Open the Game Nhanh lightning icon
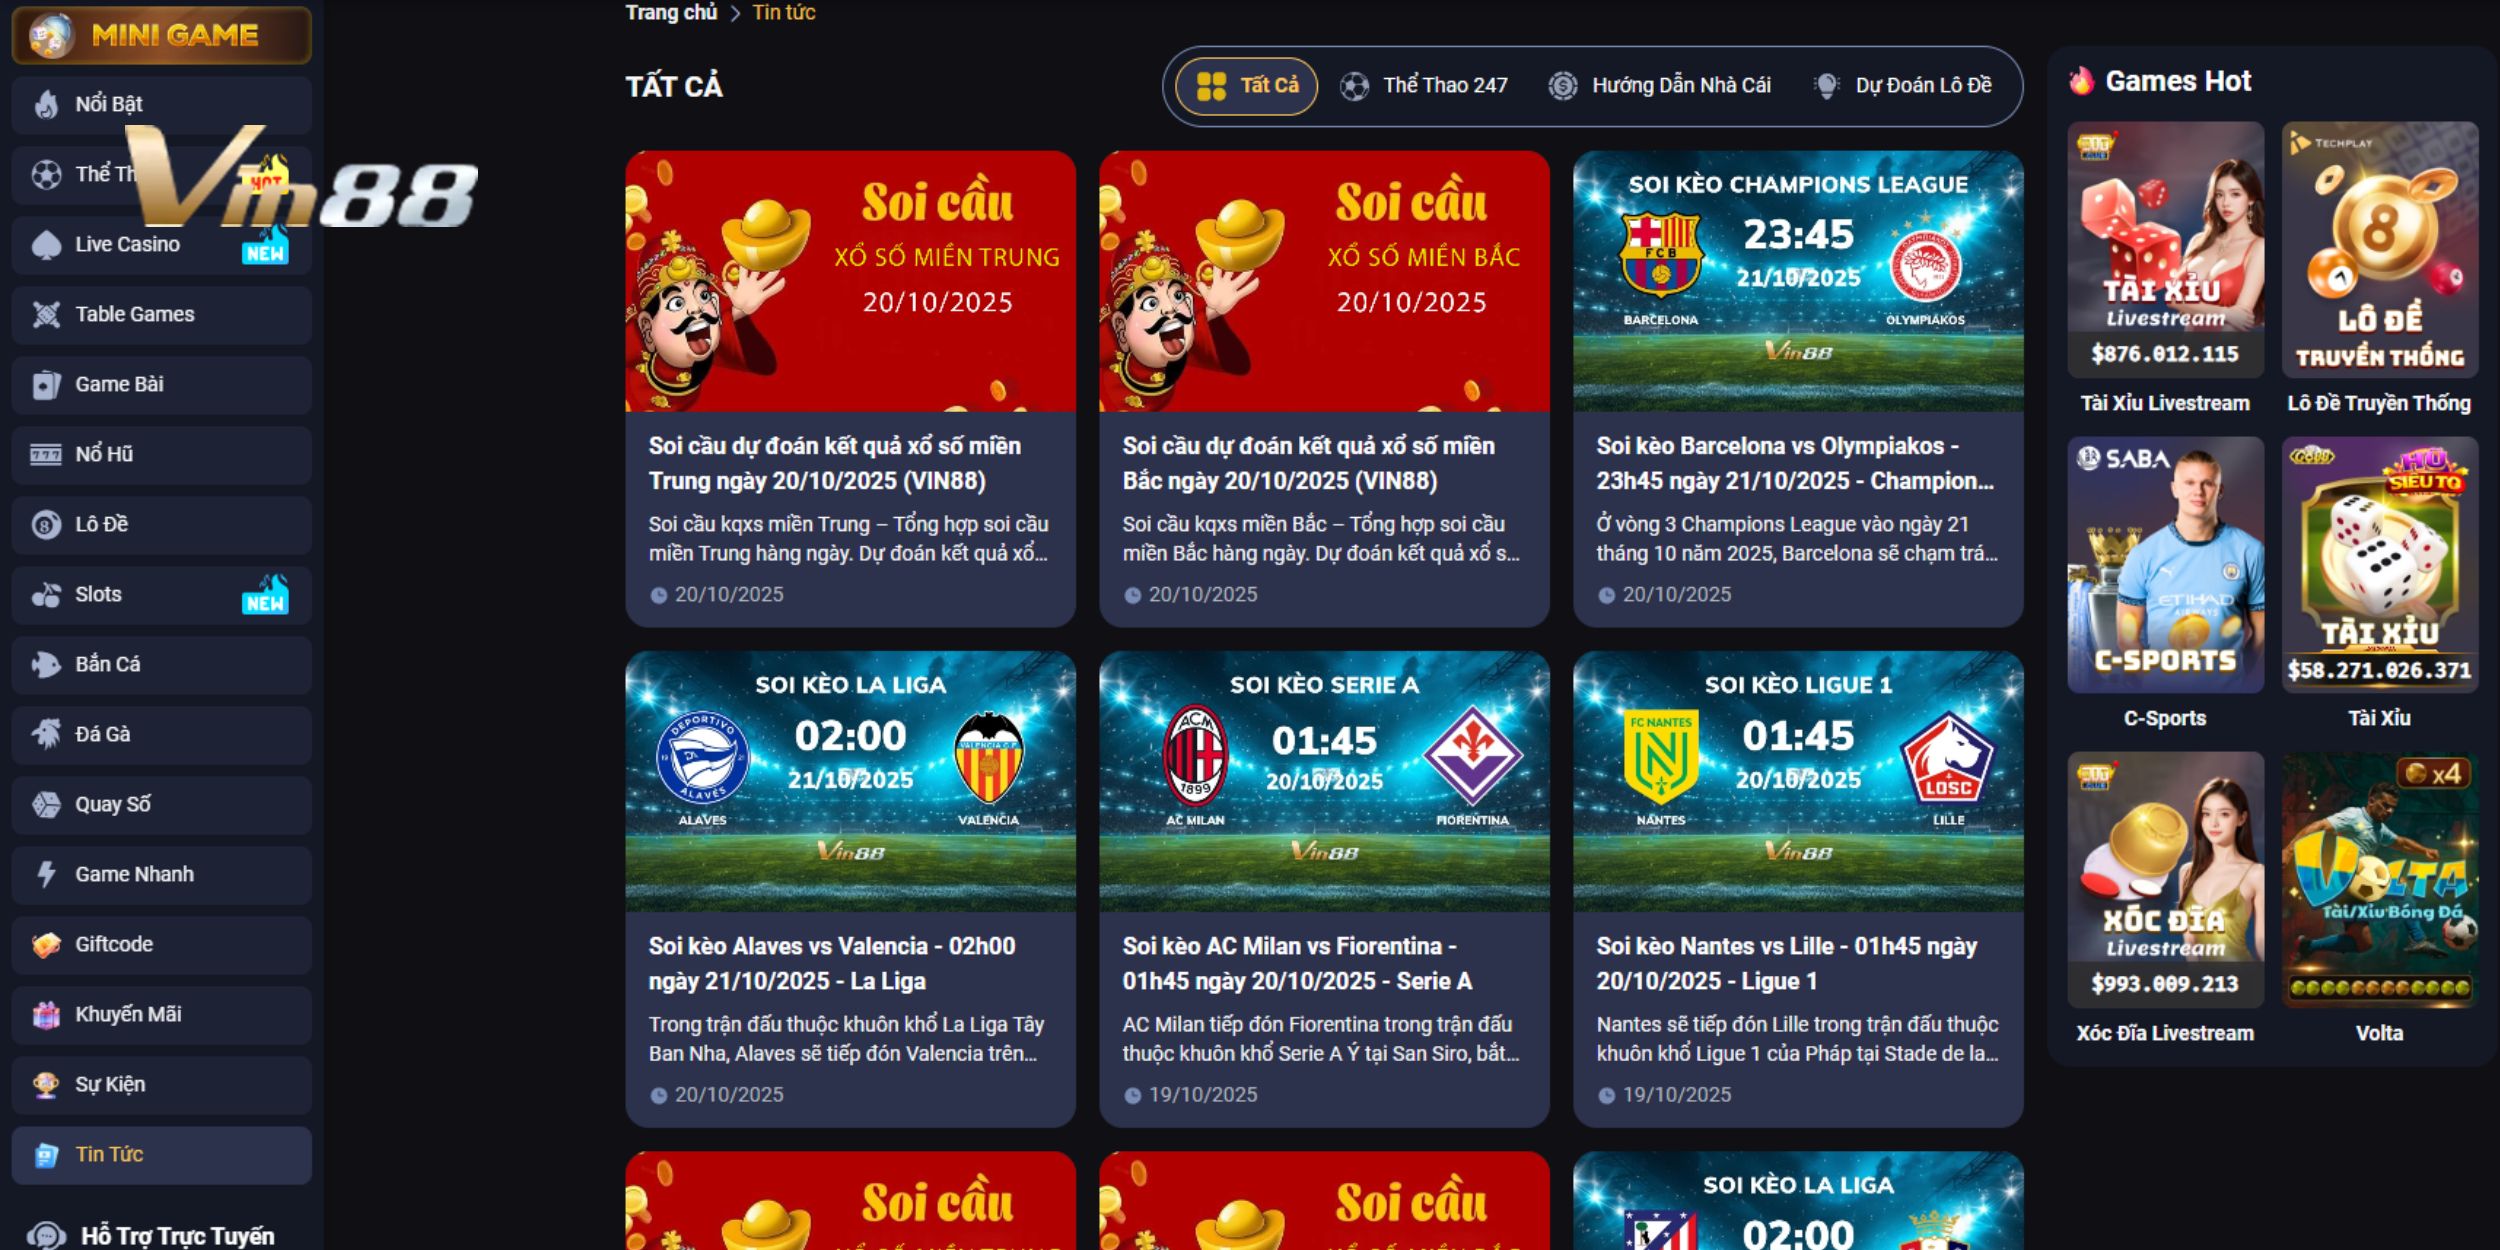 tap(46, 875)
